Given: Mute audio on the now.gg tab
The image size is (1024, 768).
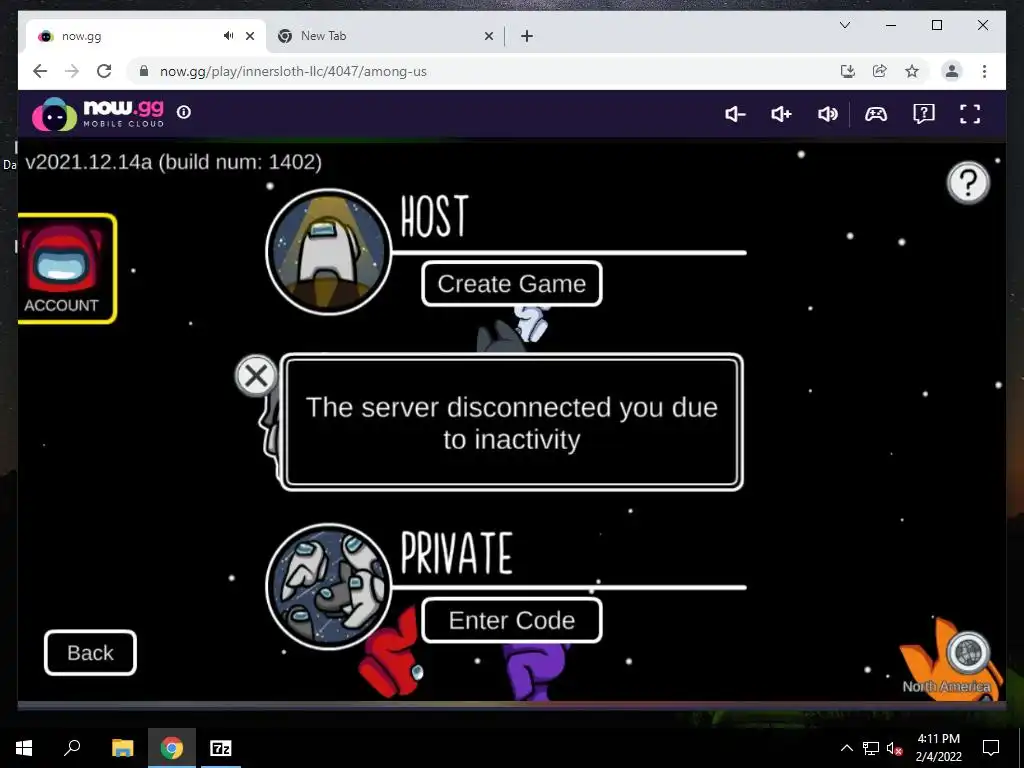Looking at the screenshot, I should (228, 36).
